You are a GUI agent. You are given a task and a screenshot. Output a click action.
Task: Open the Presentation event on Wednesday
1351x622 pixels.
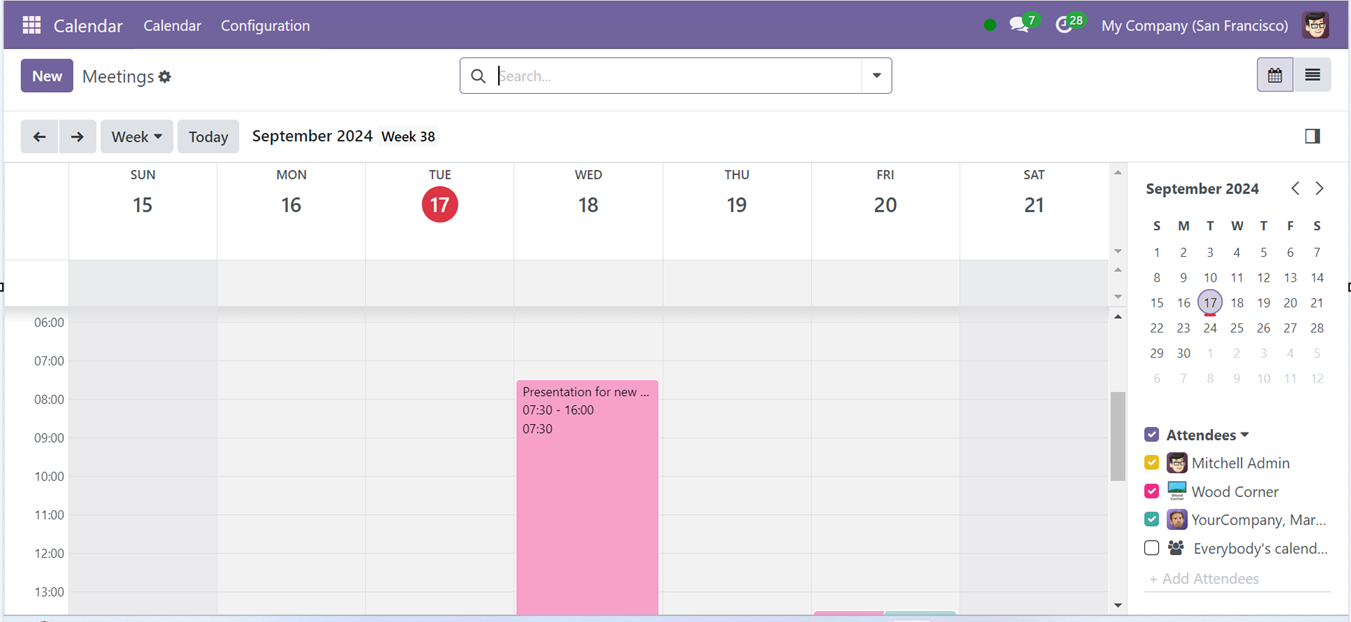(587, 450)
